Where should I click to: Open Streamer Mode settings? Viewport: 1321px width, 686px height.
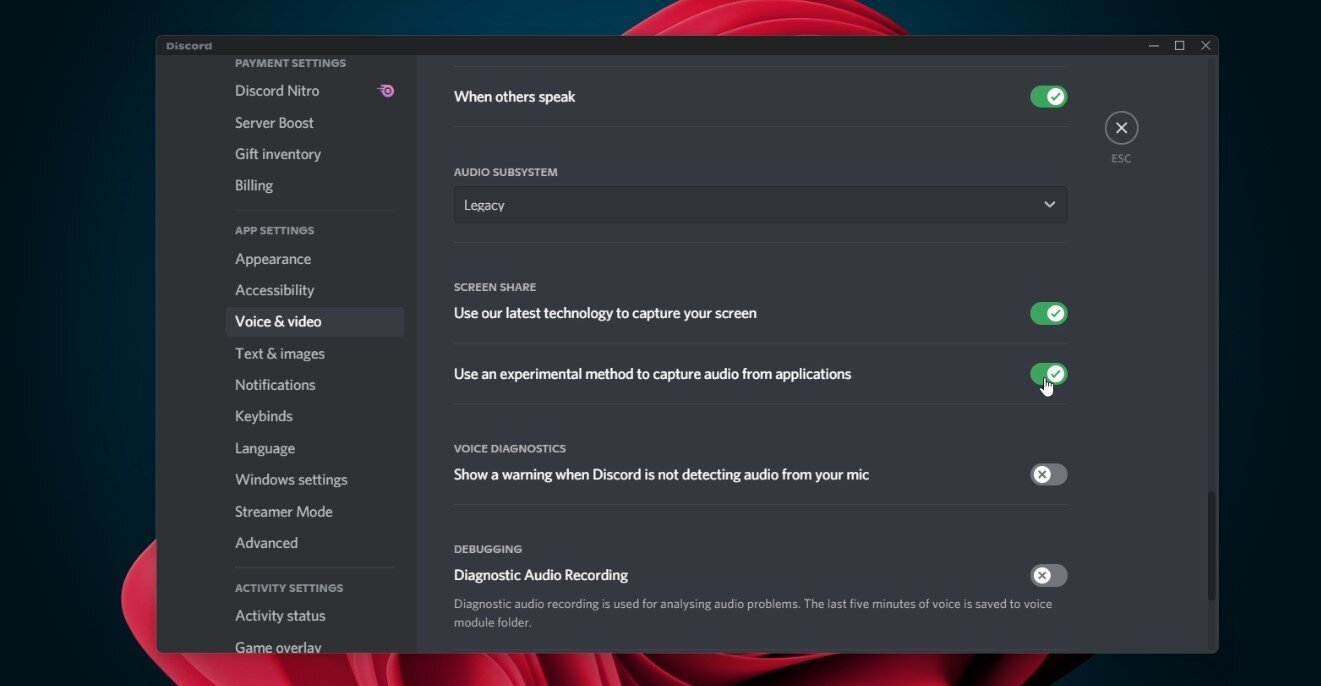(x=284, y=512)
